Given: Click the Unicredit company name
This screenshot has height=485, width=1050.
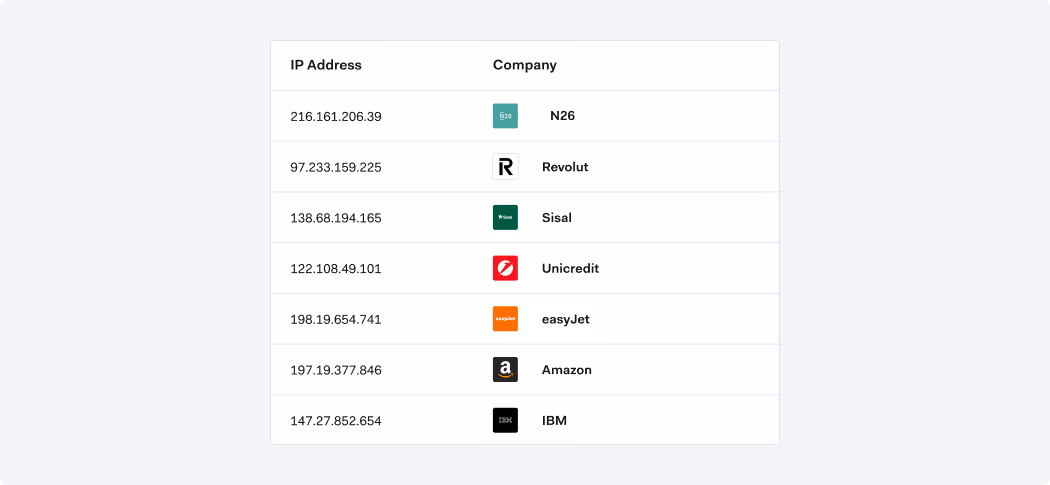Looking at the screenshot, I should pos(571,269).
